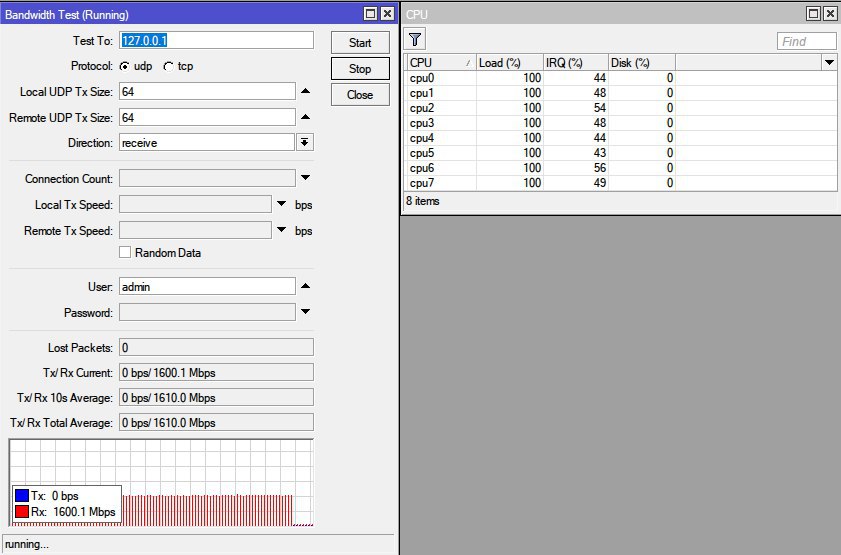Select the cpu3 row
This screenshot has width=841, height=555.
tap(620, 123)
